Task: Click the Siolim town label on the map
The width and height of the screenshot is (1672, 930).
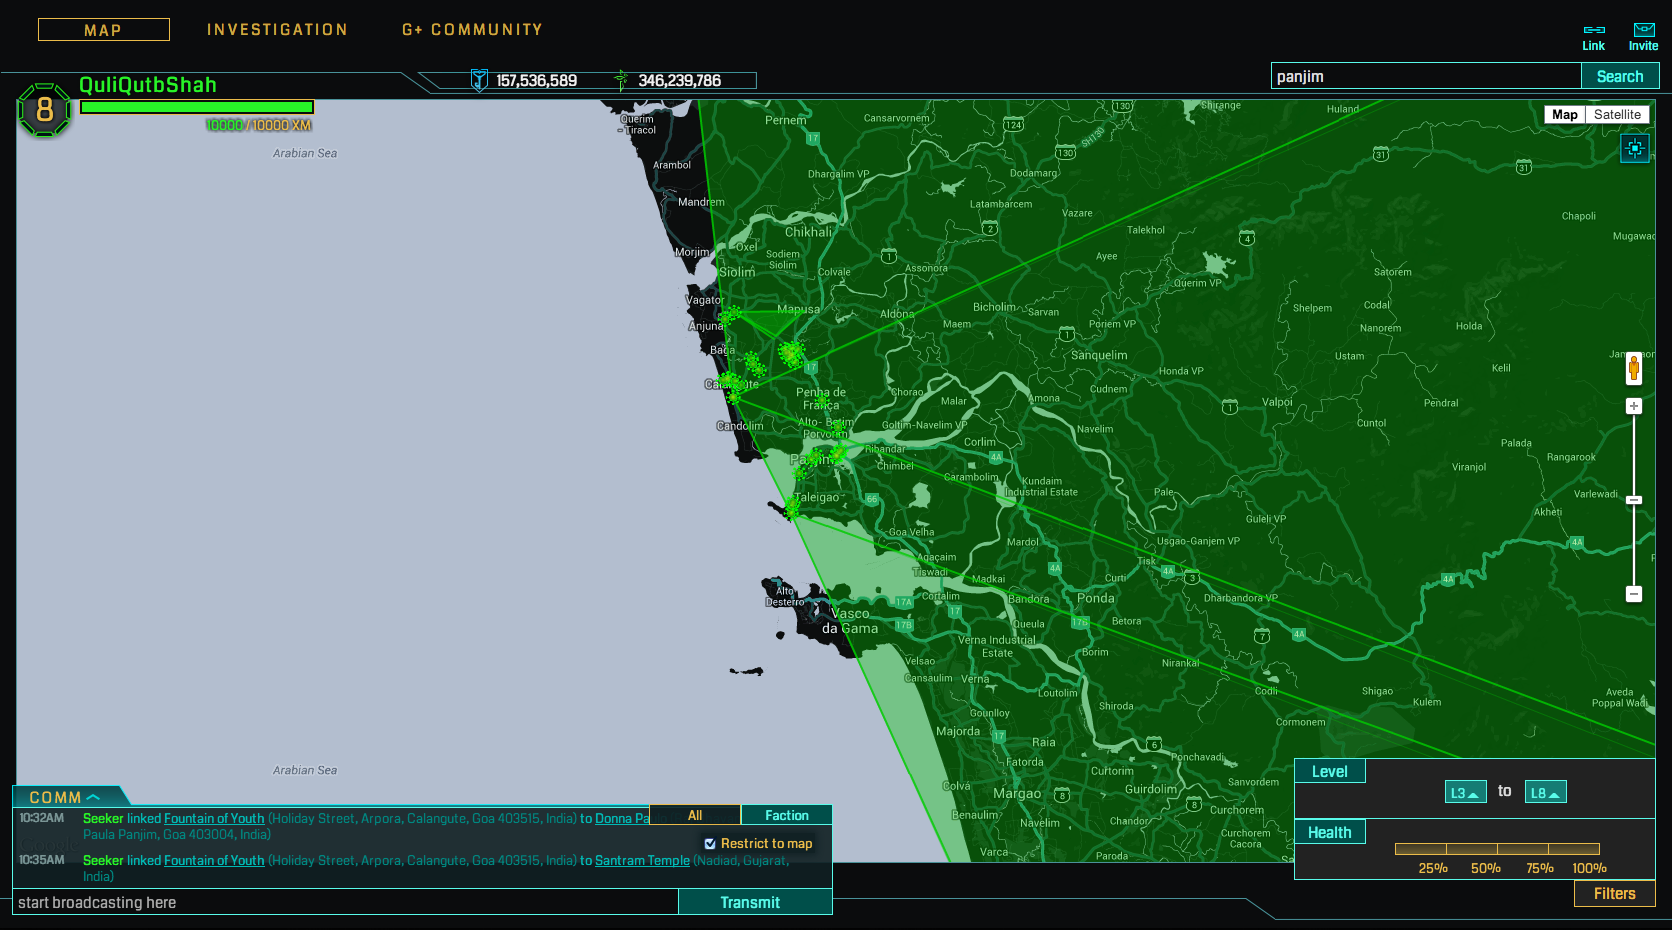Action: coord(737,272)
